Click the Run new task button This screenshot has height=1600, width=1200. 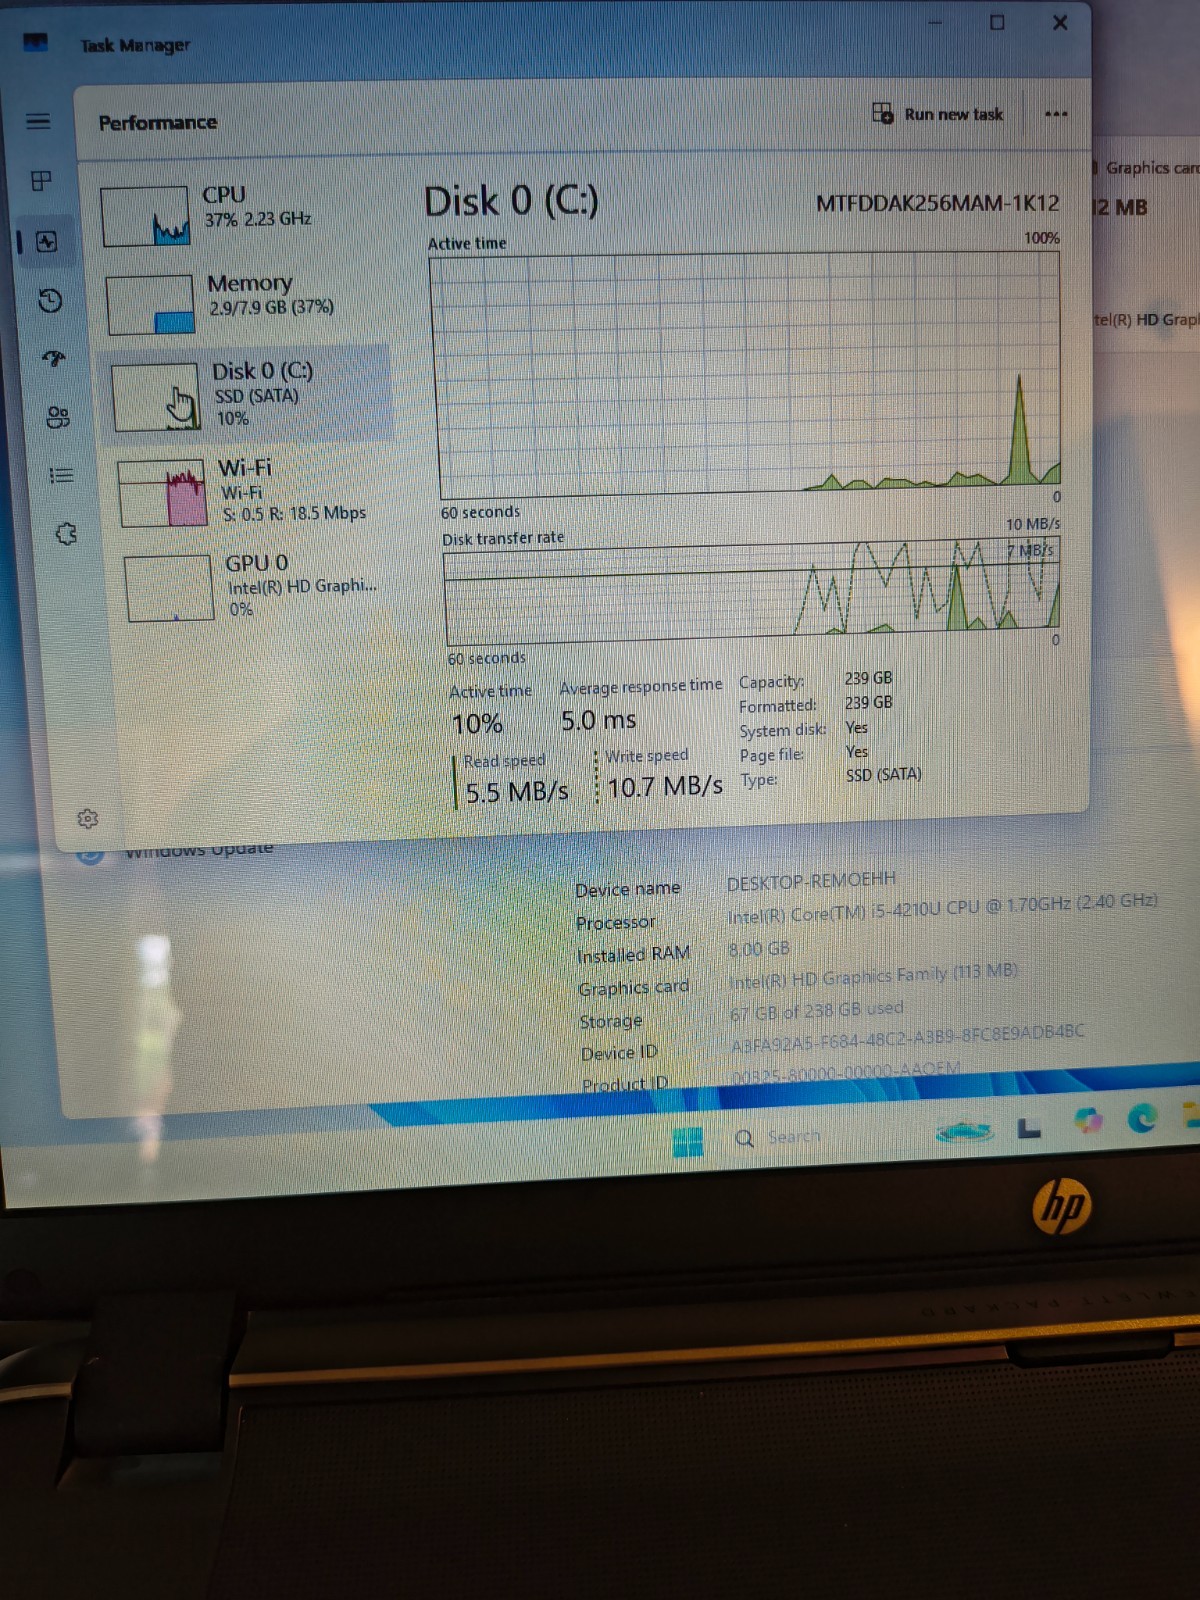point(938,114)
